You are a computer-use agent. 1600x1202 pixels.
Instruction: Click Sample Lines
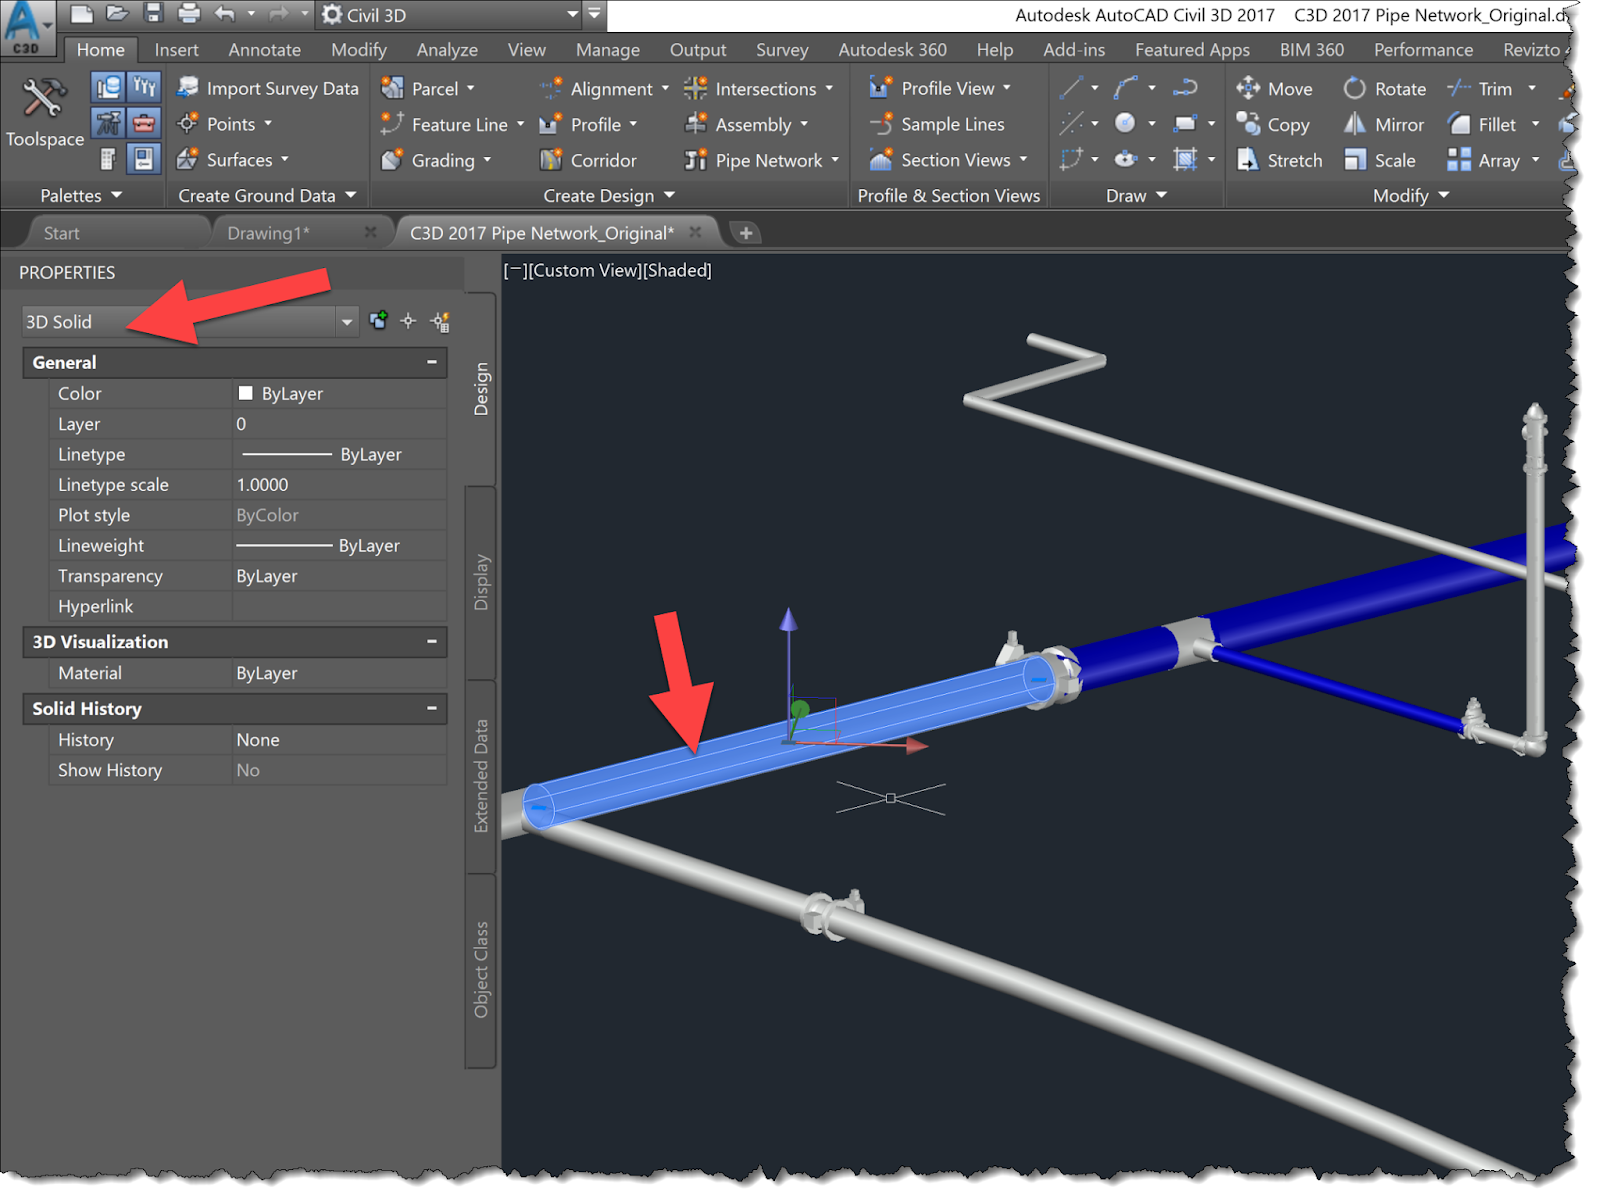pos(937,124)
